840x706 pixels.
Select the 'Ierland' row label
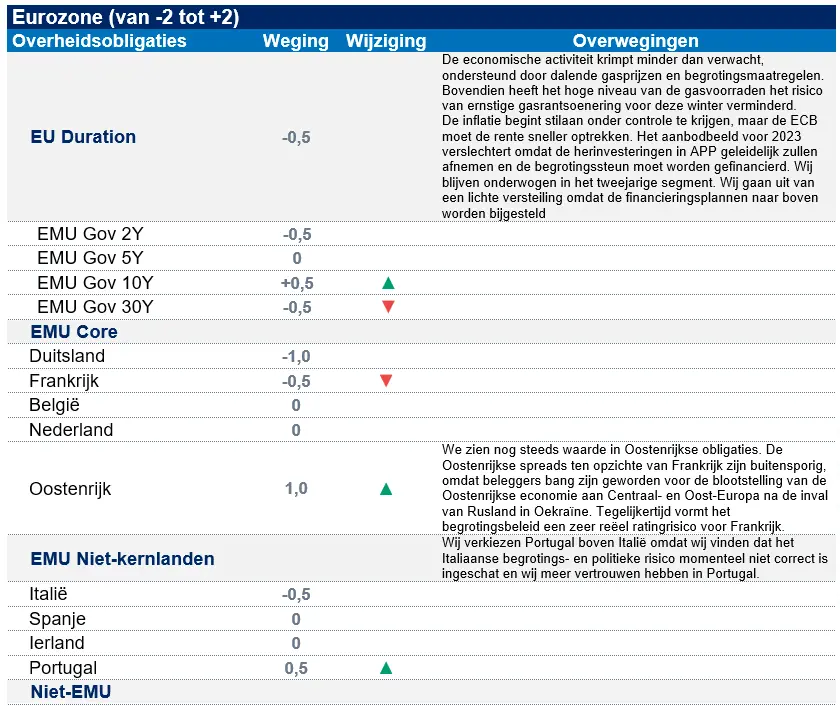point(57,643)
